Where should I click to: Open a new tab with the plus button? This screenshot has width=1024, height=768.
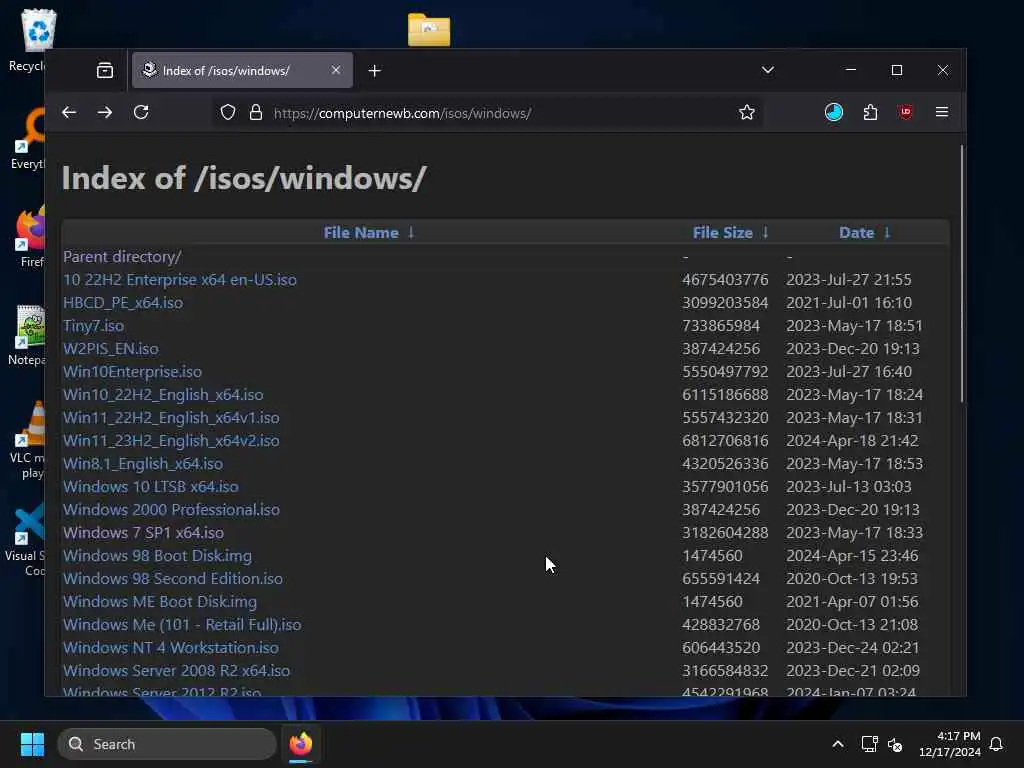(374, 71)
